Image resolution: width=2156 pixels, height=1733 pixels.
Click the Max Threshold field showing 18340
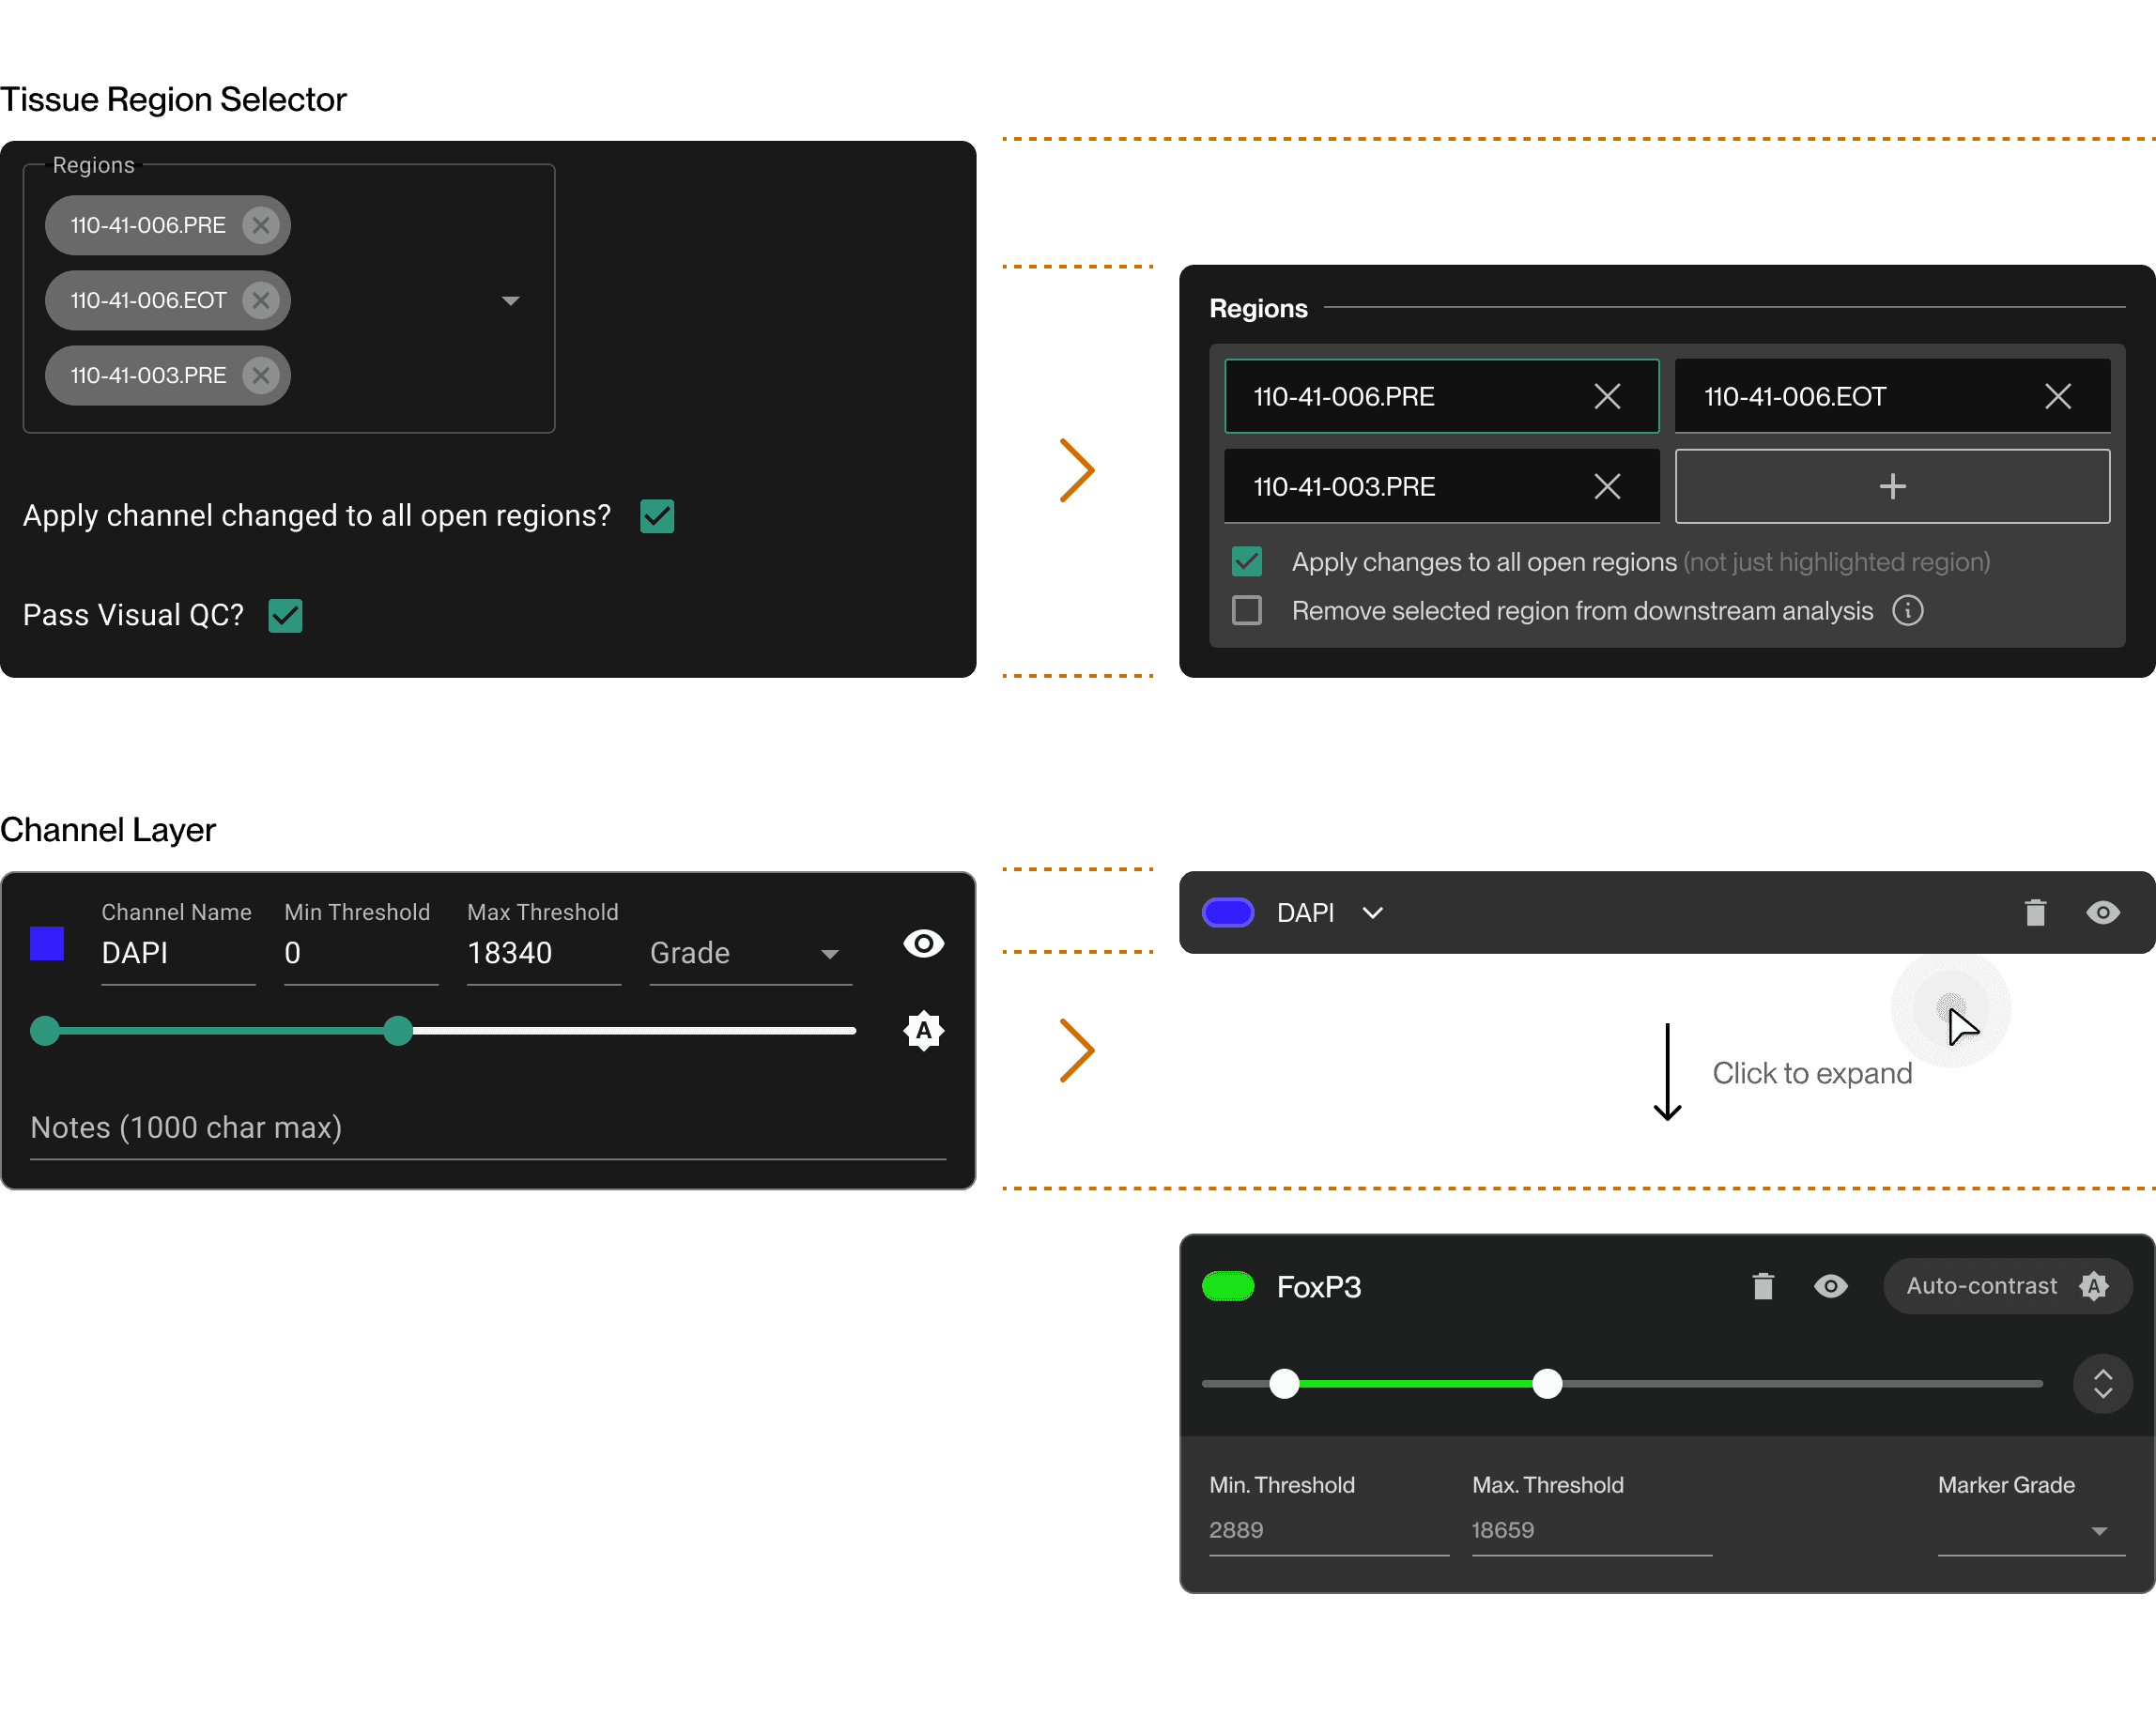click(543, 953)
